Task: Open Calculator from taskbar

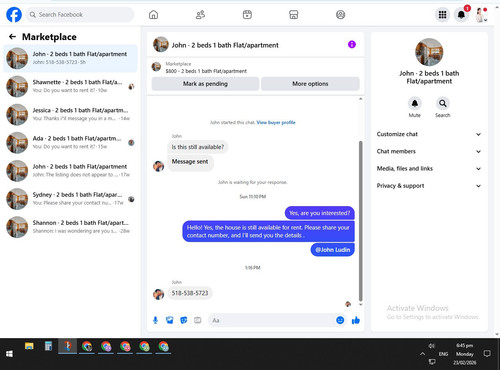Action: tap(48, 347)
